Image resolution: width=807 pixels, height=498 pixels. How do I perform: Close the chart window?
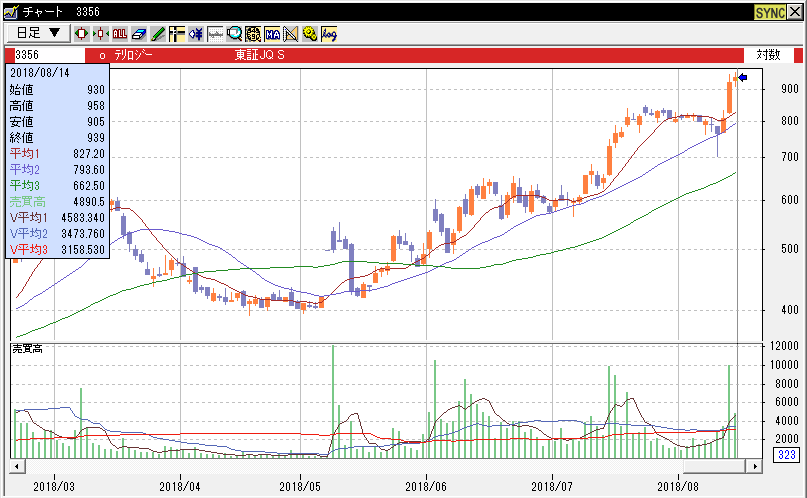point(796,11)
